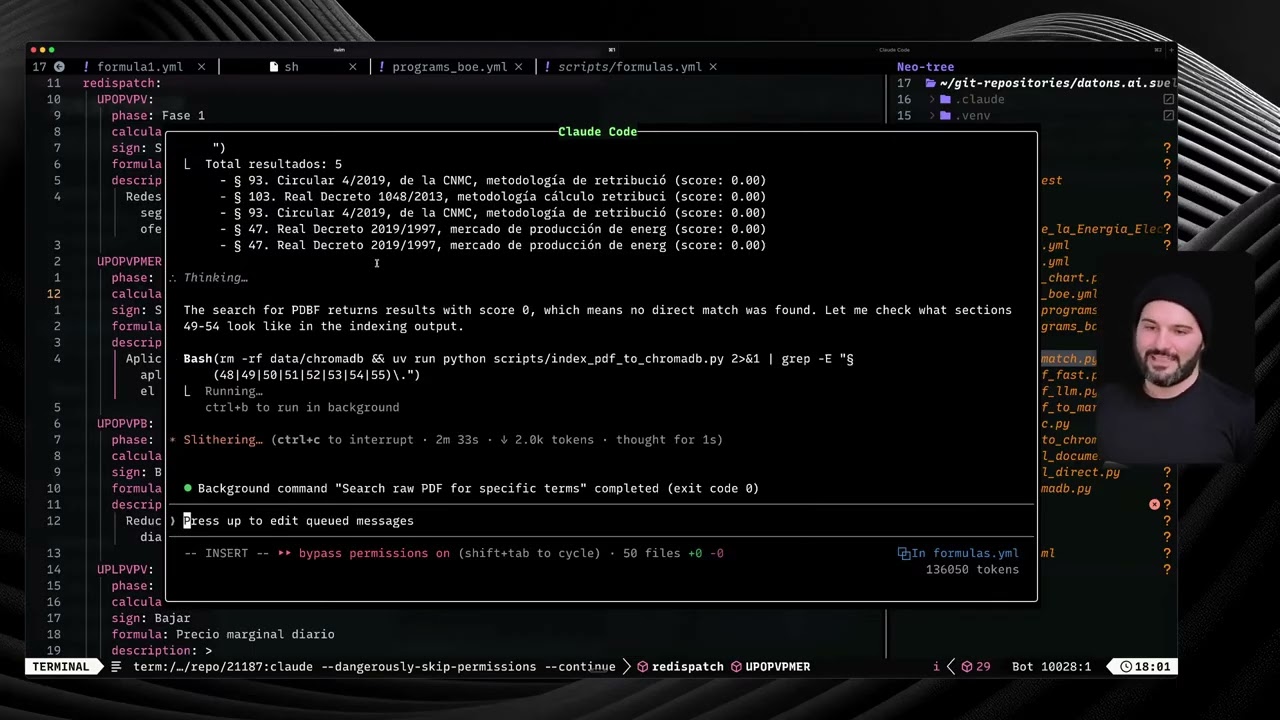Select the f_llm.py file in Neo-tree
This screenshot has height=720, width=1280.
(x=1068, y=391)
